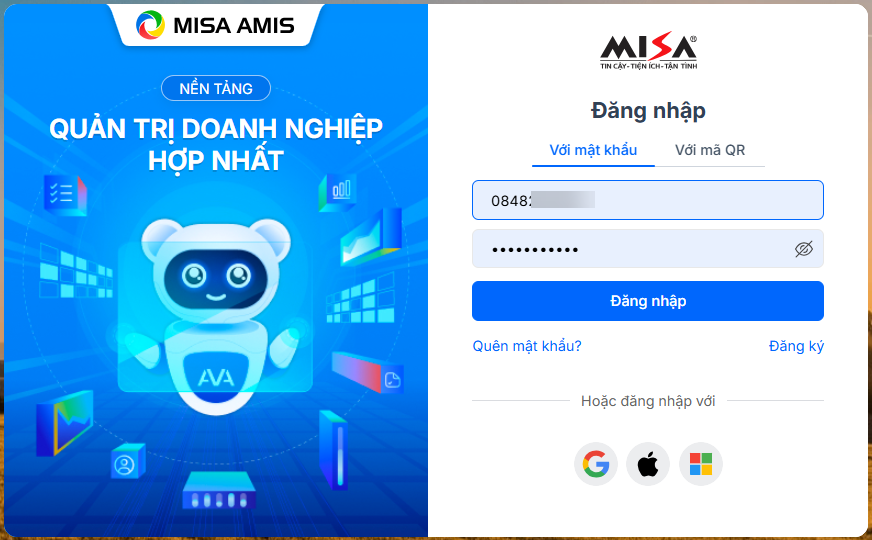Open the Đăng ký registration link

click(x=796, y=346)
